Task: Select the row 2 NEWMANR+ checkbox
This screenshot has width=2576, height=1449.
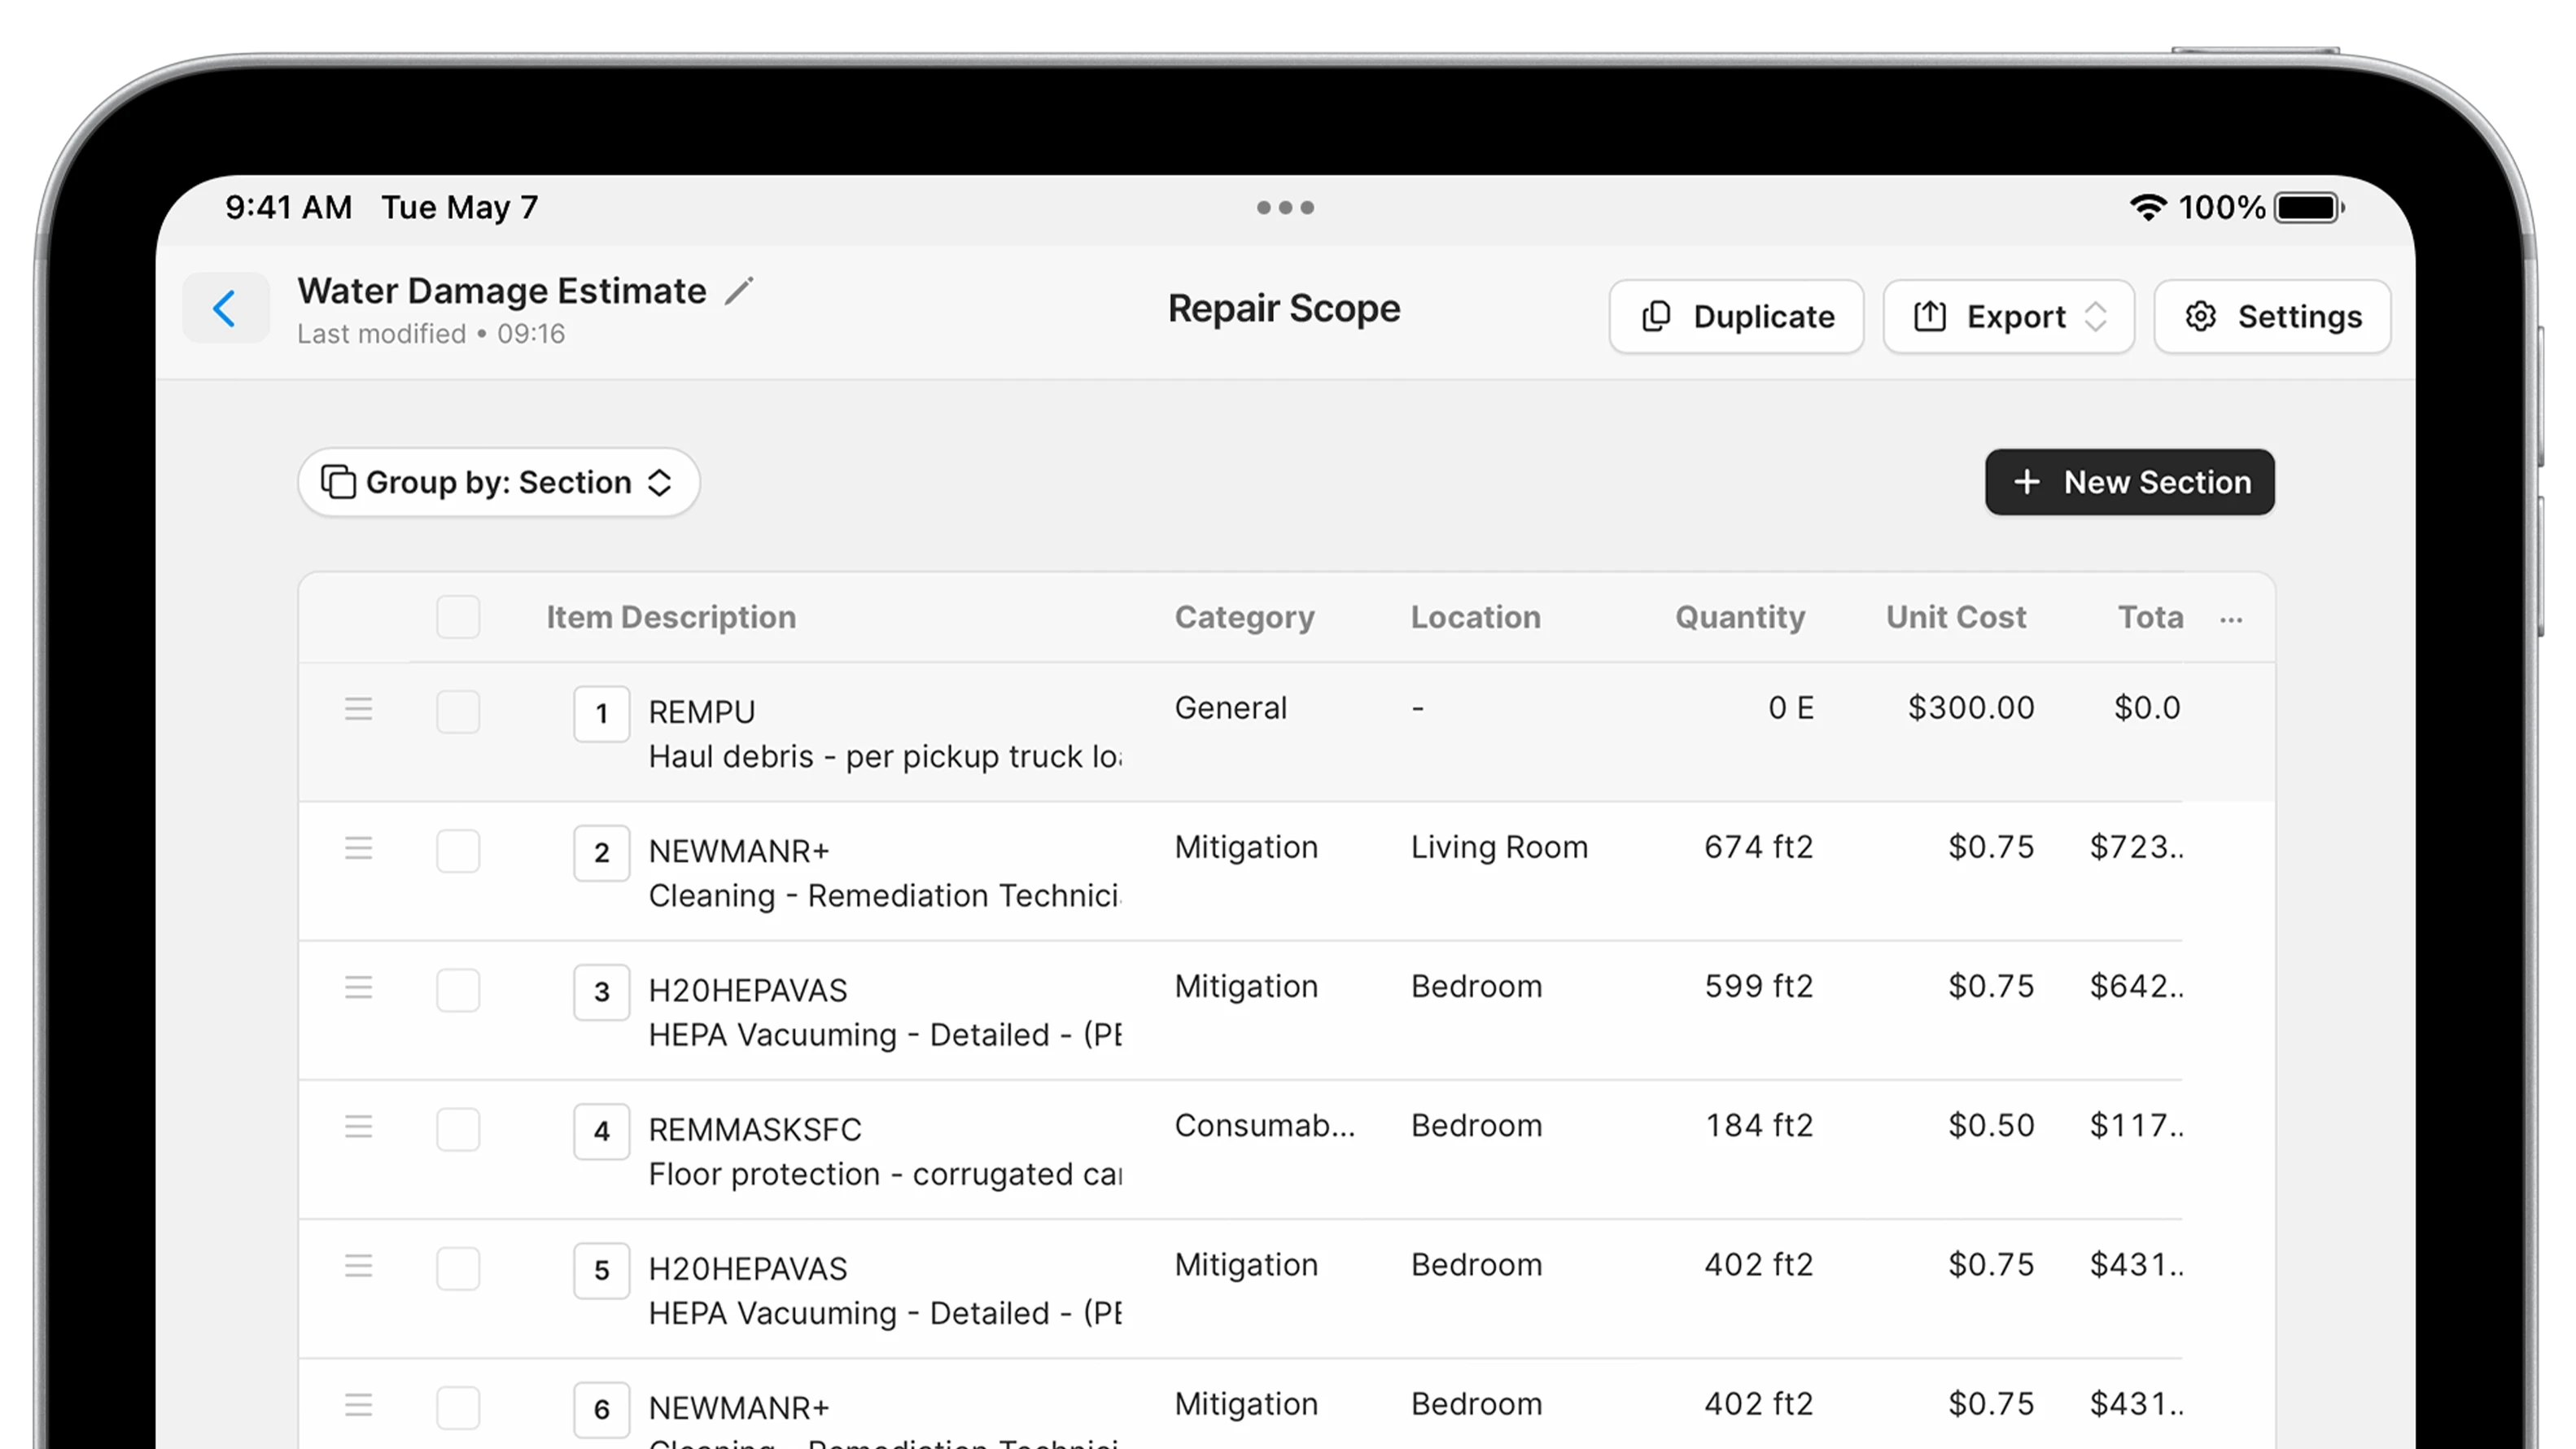Action: pyautogui.click(x=458, y=851)
